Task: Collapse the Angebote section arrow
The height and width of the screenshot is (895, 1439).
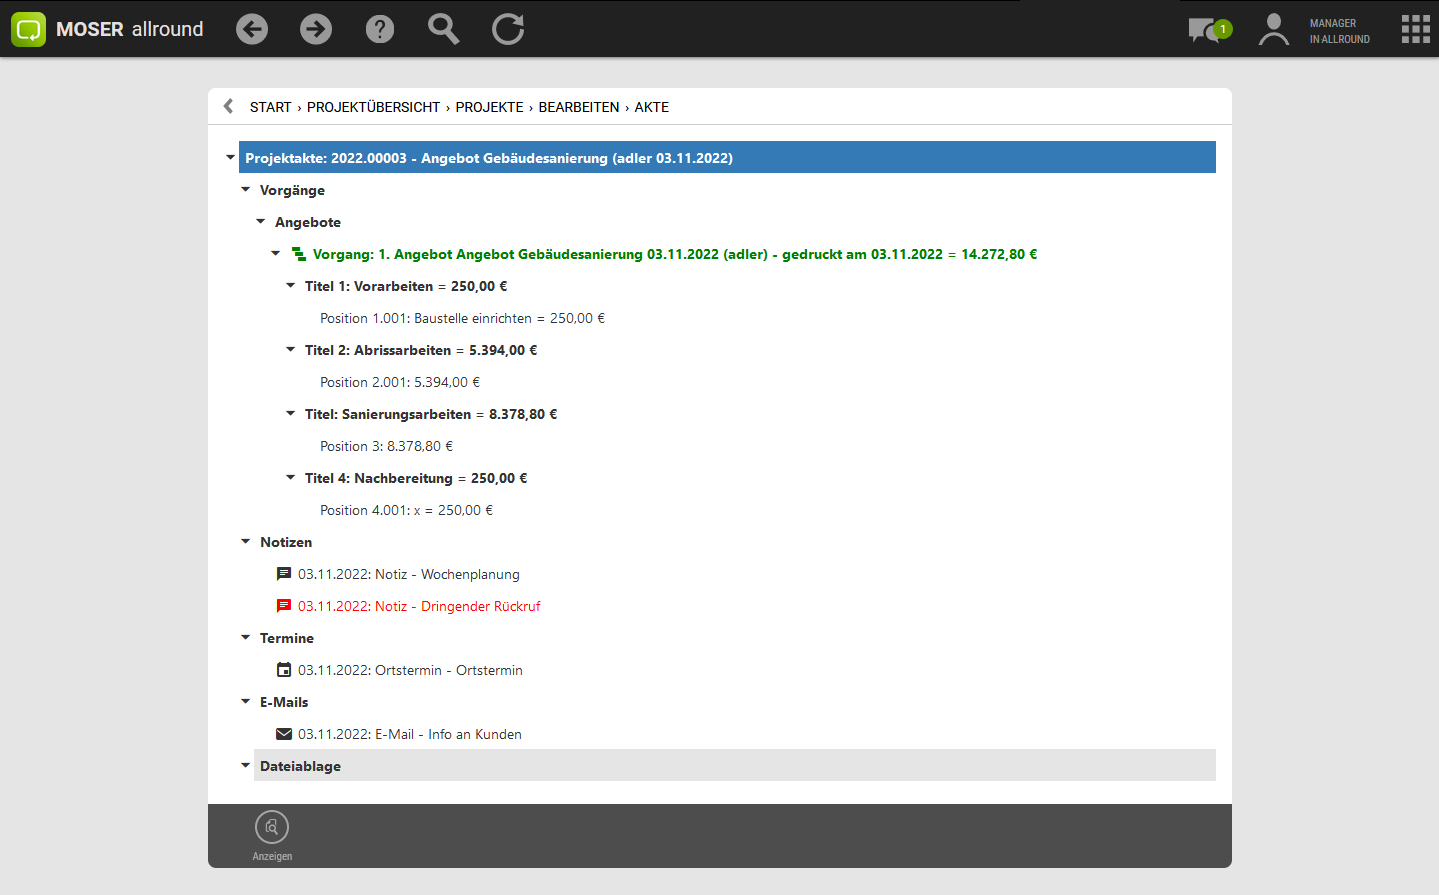Action: click(x=261, y=222)
